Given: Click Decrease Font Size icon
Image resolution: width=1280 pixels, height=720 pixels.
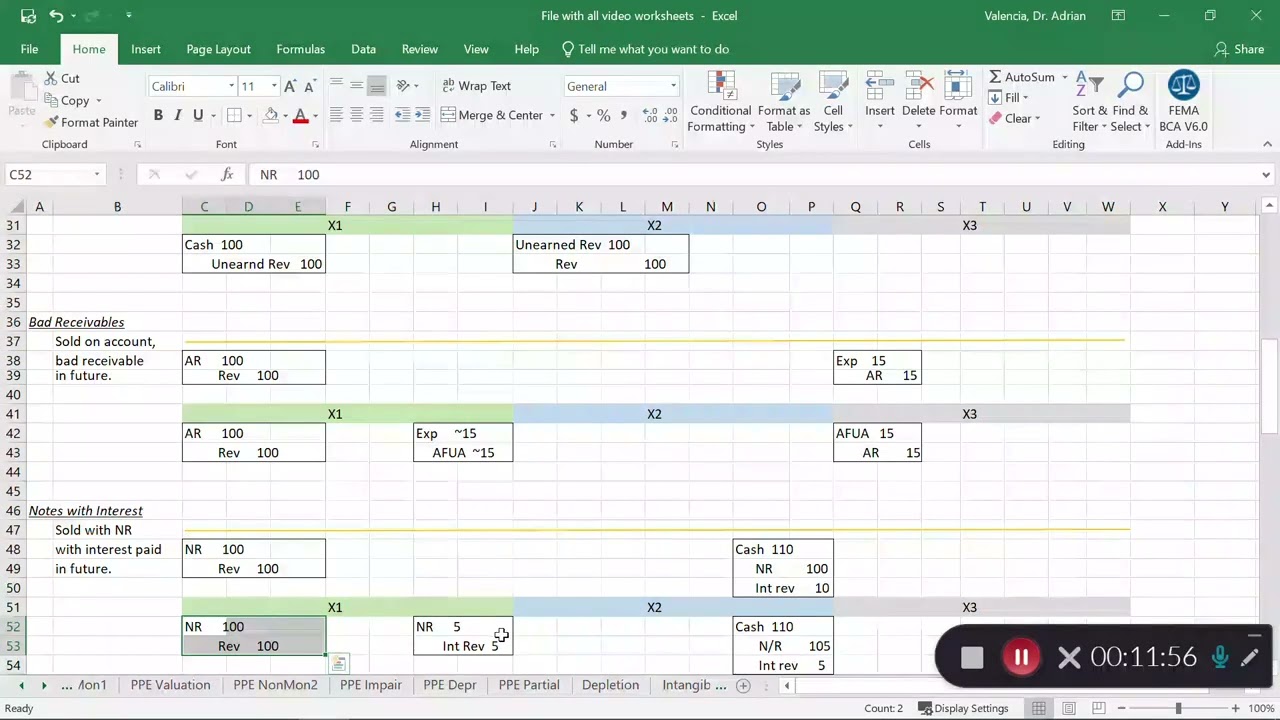Looking at the screenshot, I should point(309,86).
